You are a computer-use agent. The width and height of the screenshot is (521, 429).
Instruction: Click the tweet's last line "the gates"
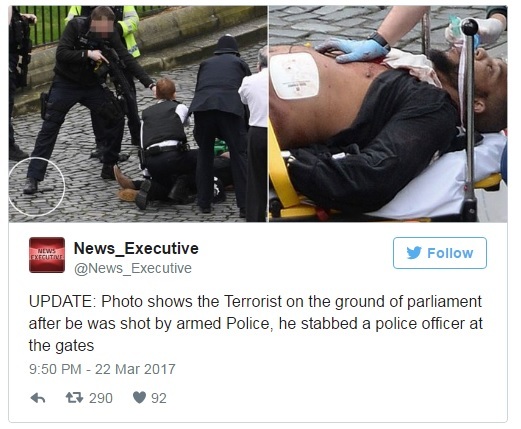[x=61, y=346]
